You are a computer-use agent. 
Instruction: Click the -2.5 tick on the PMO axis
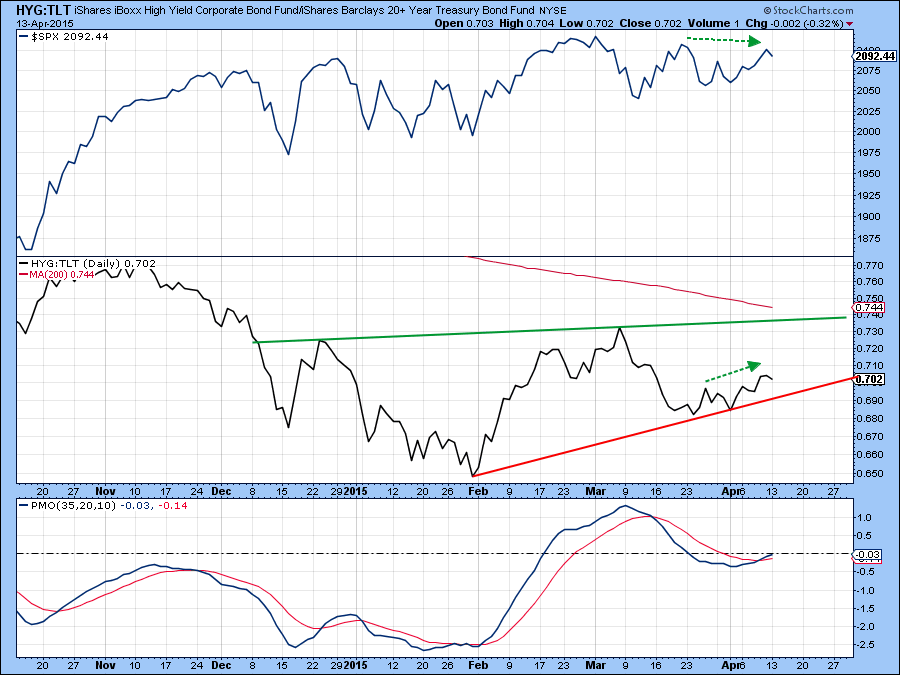click(864, 645)
